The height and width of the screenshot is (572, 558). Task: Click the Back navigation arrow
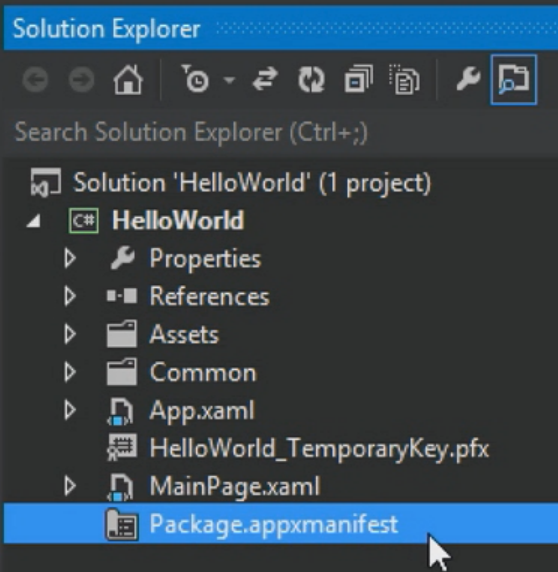(x=35, y=80)
